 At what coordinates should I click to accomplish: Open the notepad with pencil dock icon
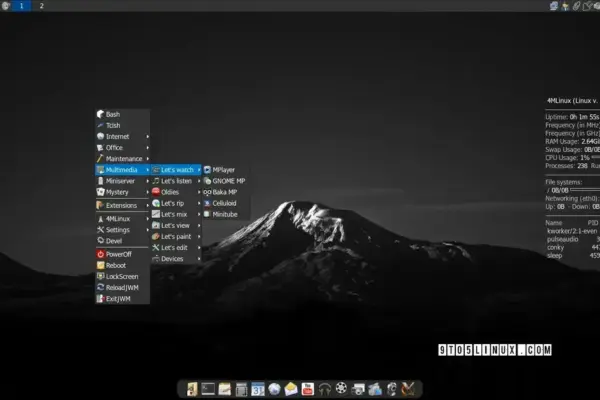225,389
